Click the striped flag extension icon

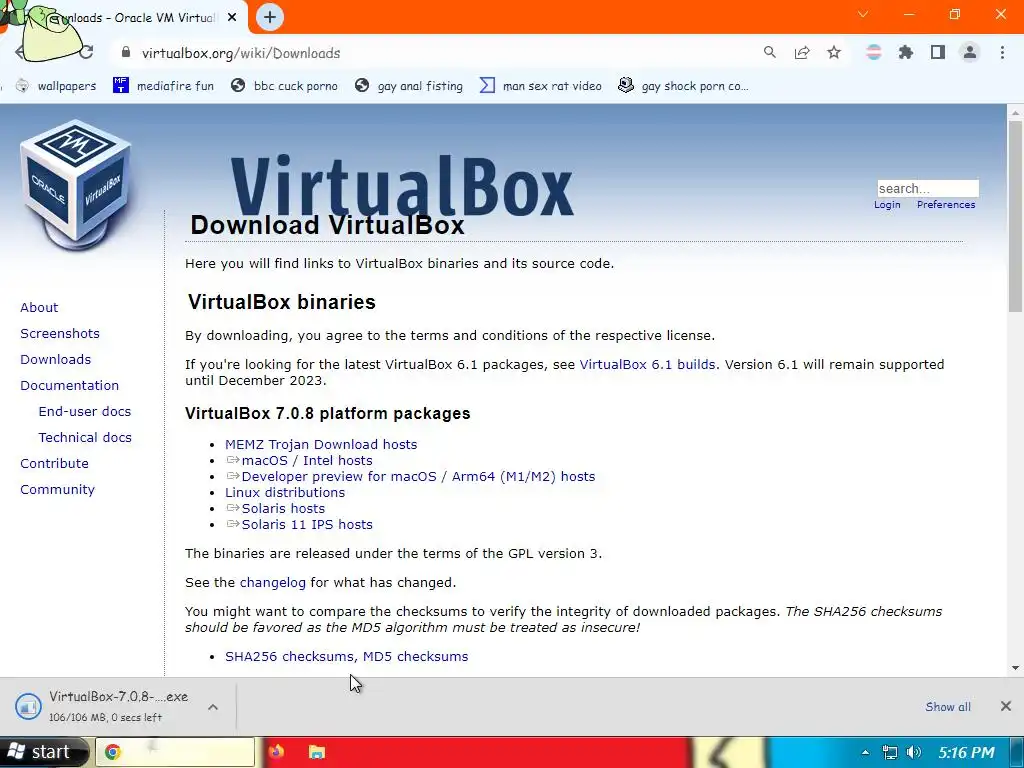pos(874,52)
